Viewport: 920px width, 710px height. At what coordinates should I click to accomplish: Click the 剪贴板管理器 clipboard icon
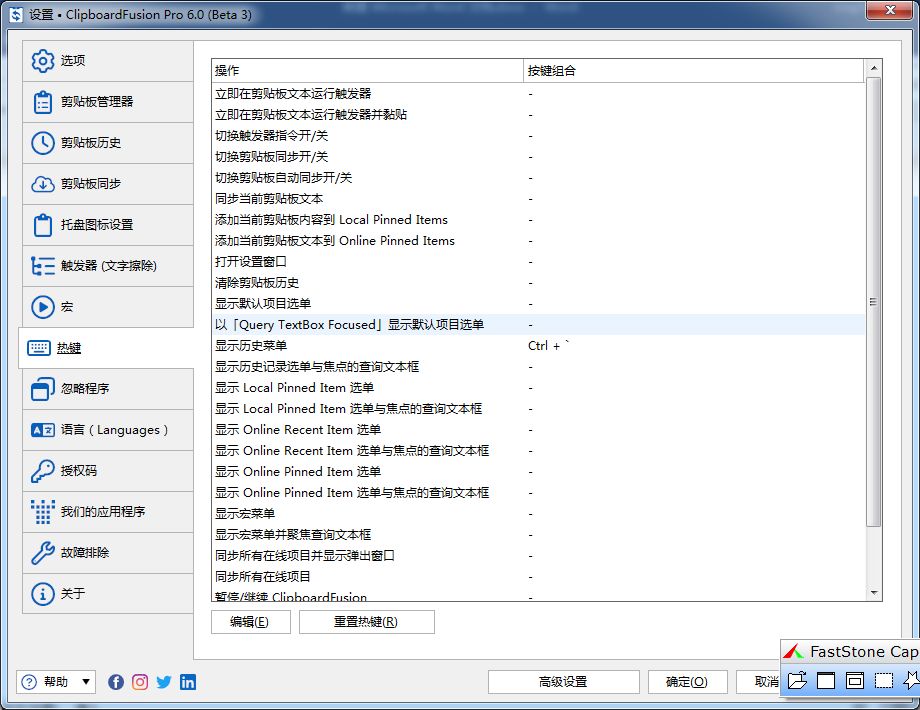click(43, 102)
